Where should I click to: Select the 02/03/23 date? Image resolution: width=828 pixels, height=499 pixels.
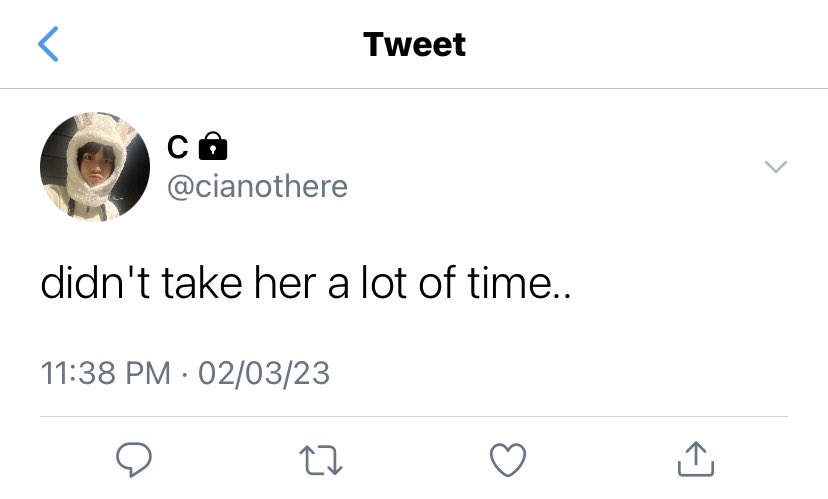click(x=264, y=373)
